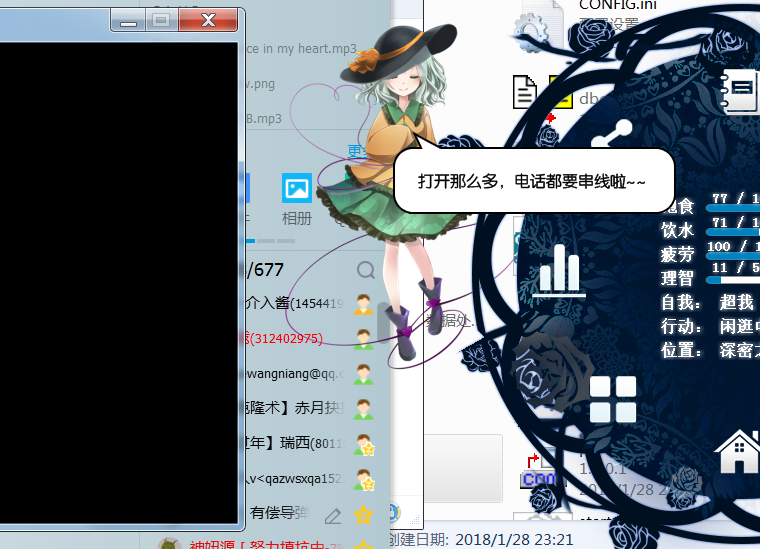Select member 介入酱(1454419
This screenshot has width=760, height=549.
click(x=295, y=303)
